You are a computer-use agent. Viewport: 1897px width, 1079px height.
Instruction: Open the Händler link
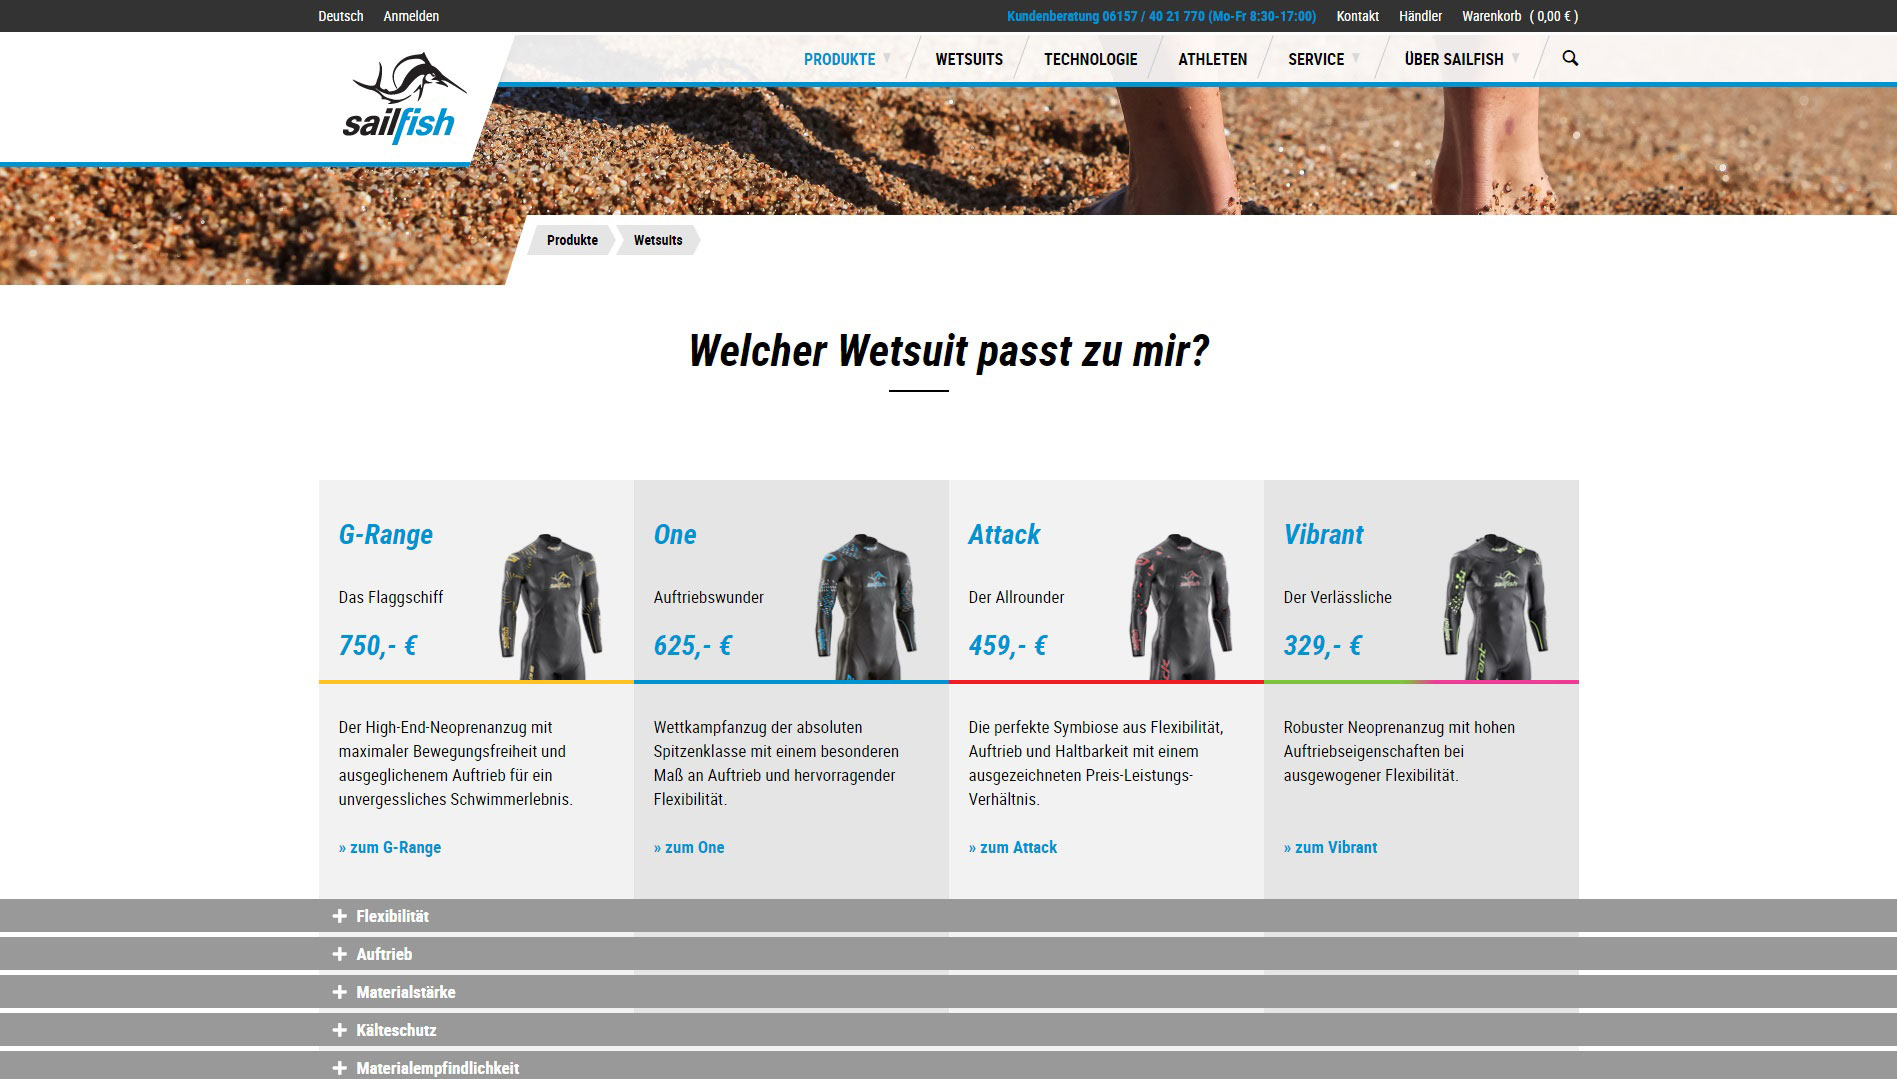[x=1420, y=16]
